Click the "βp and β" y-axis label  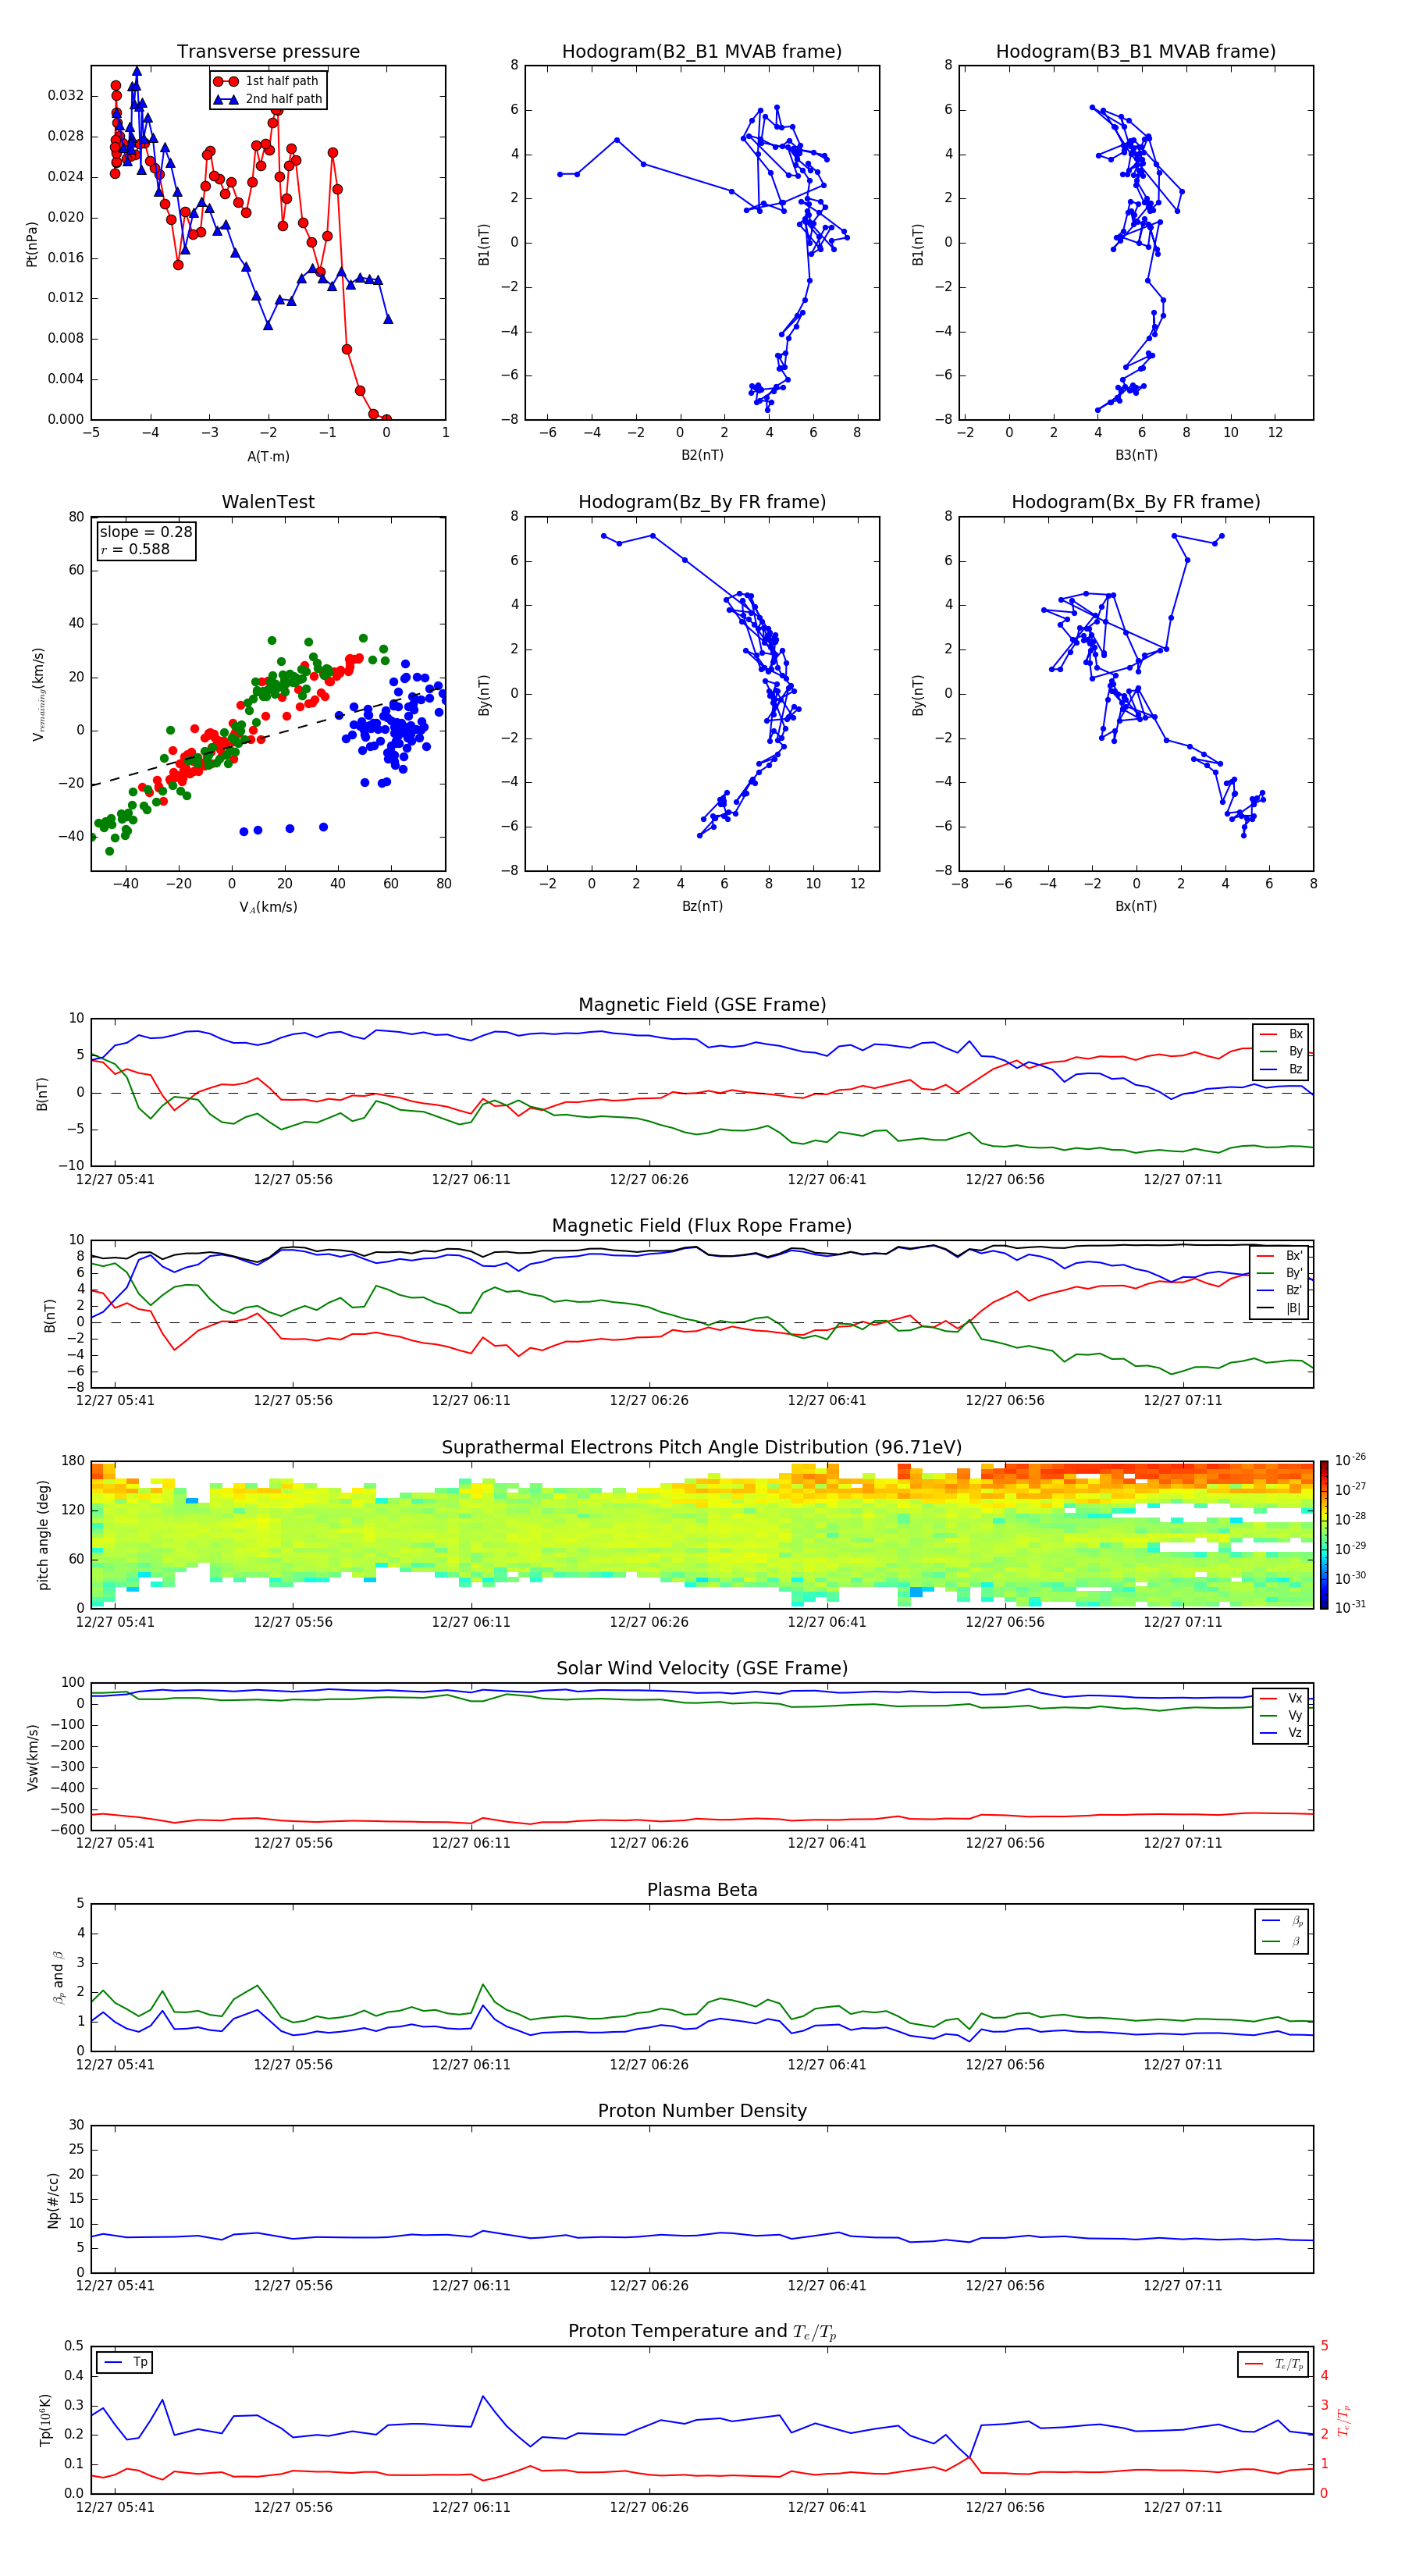(58, 1977)
